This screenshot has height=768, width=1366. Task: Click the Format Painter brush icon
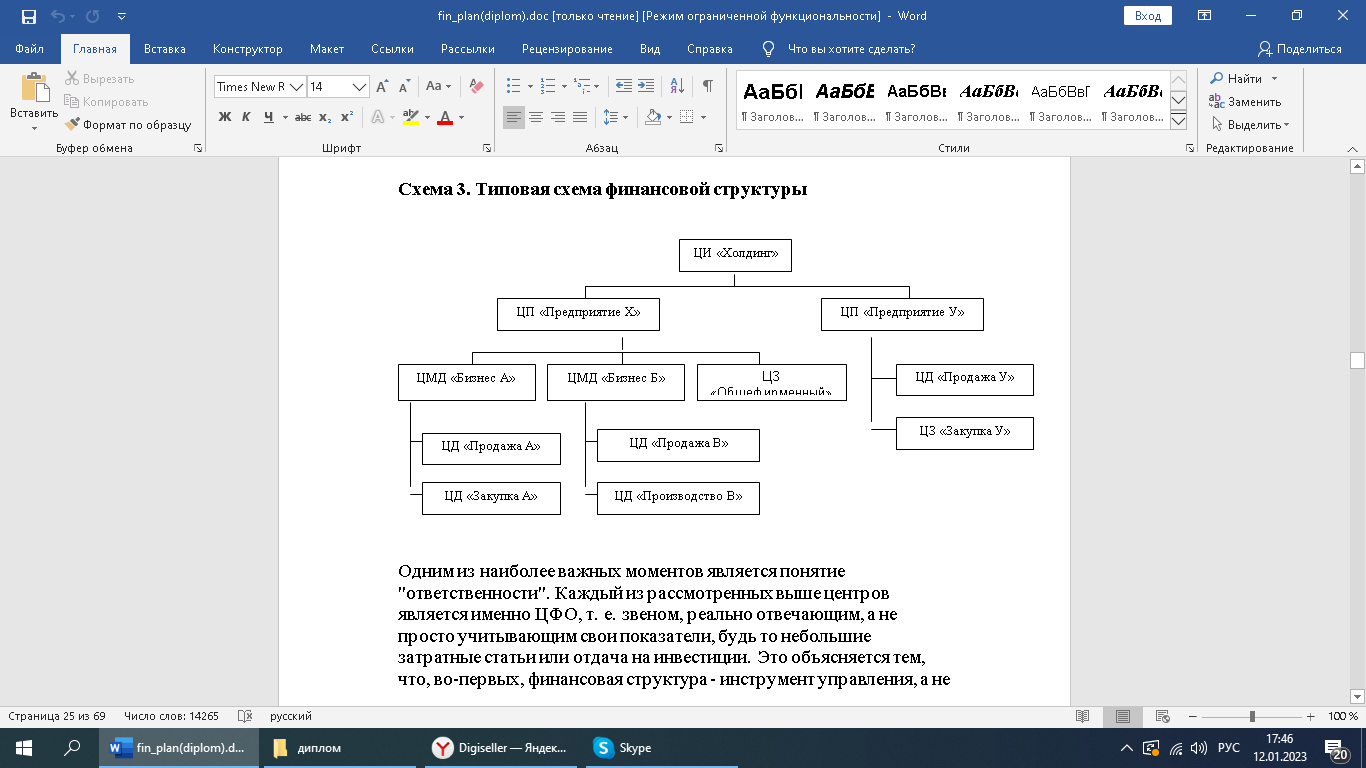coord(73,125)
